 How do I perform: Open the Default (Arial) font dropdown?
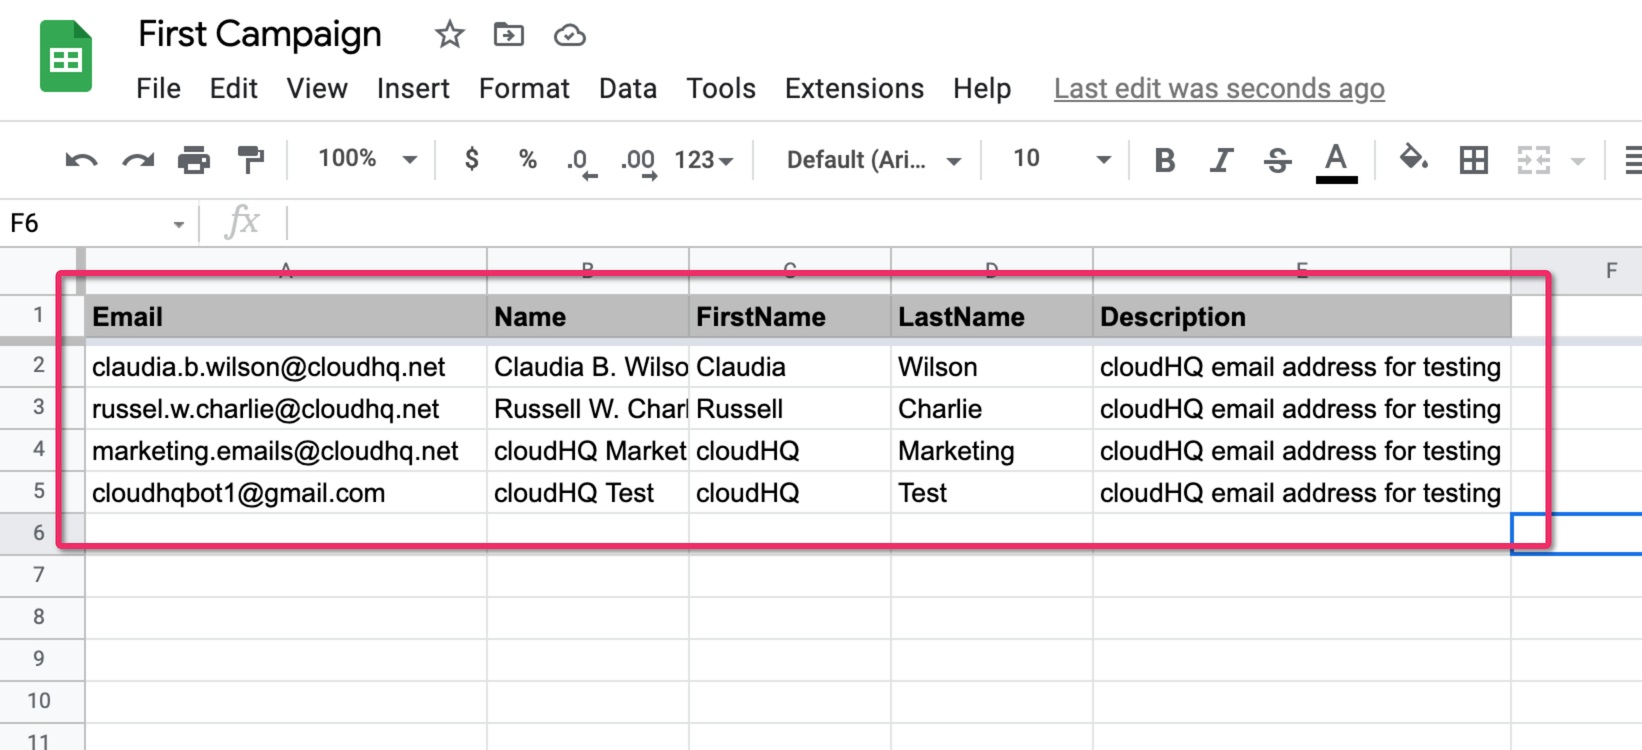874,160
